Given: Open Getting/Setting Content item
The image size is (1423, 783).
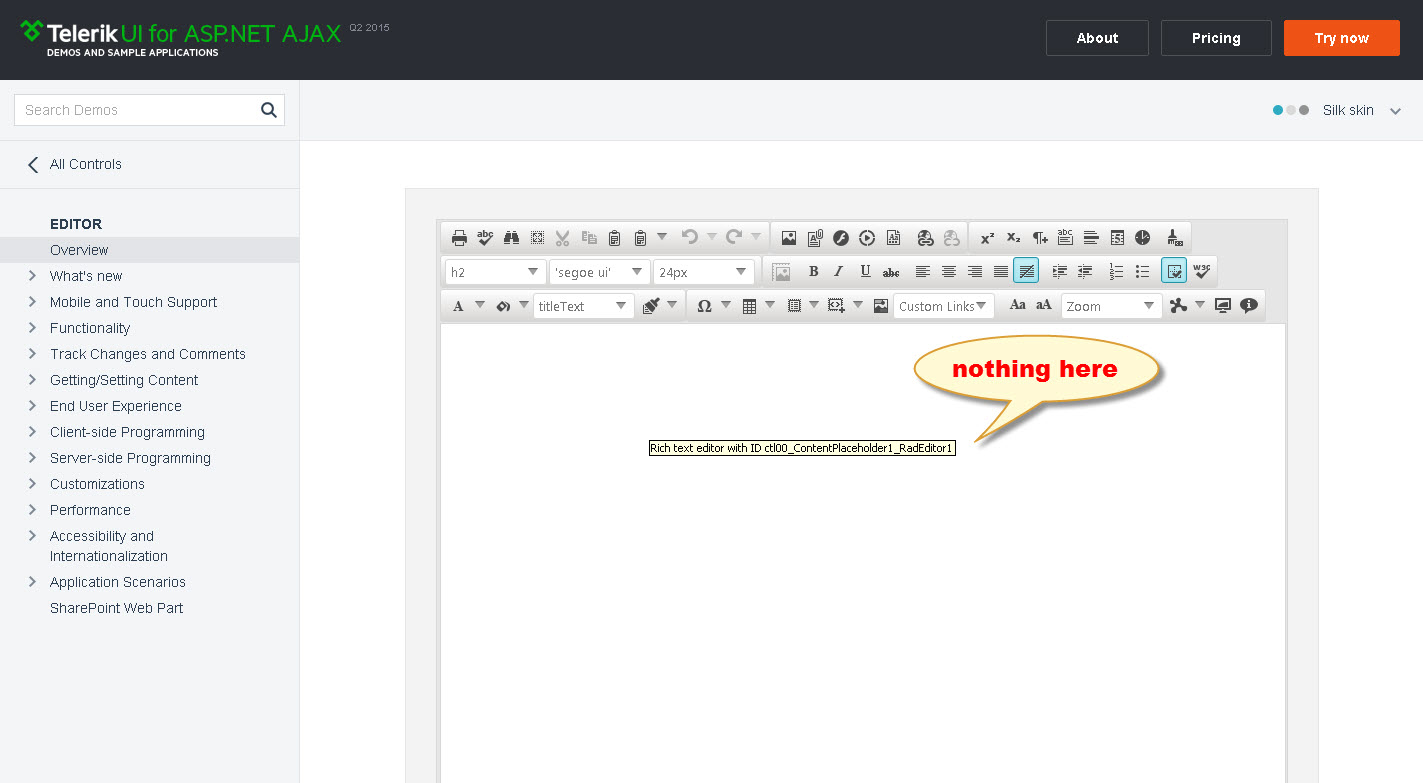Looking at the screenshot, I should click(x=124, y=380).
